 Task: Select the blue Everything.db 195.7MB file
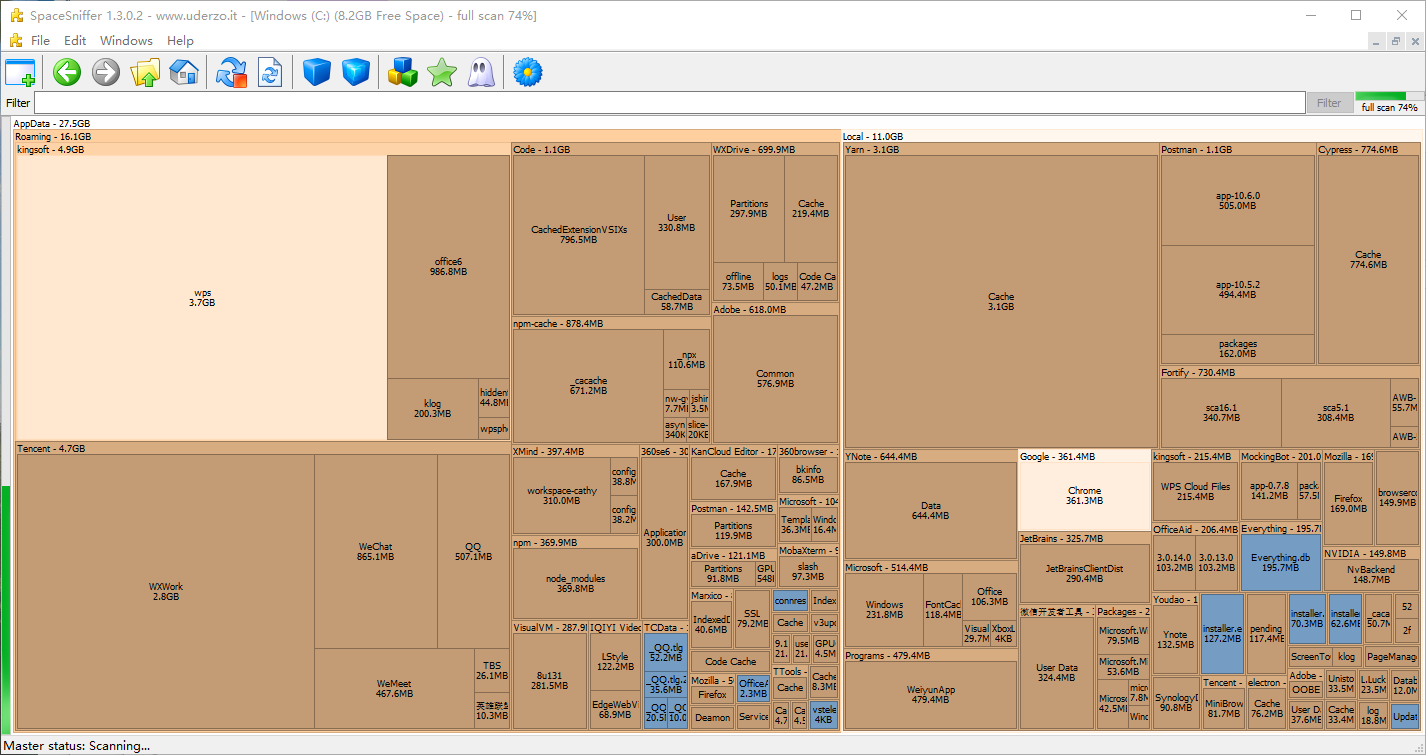tap(1280, 562)
